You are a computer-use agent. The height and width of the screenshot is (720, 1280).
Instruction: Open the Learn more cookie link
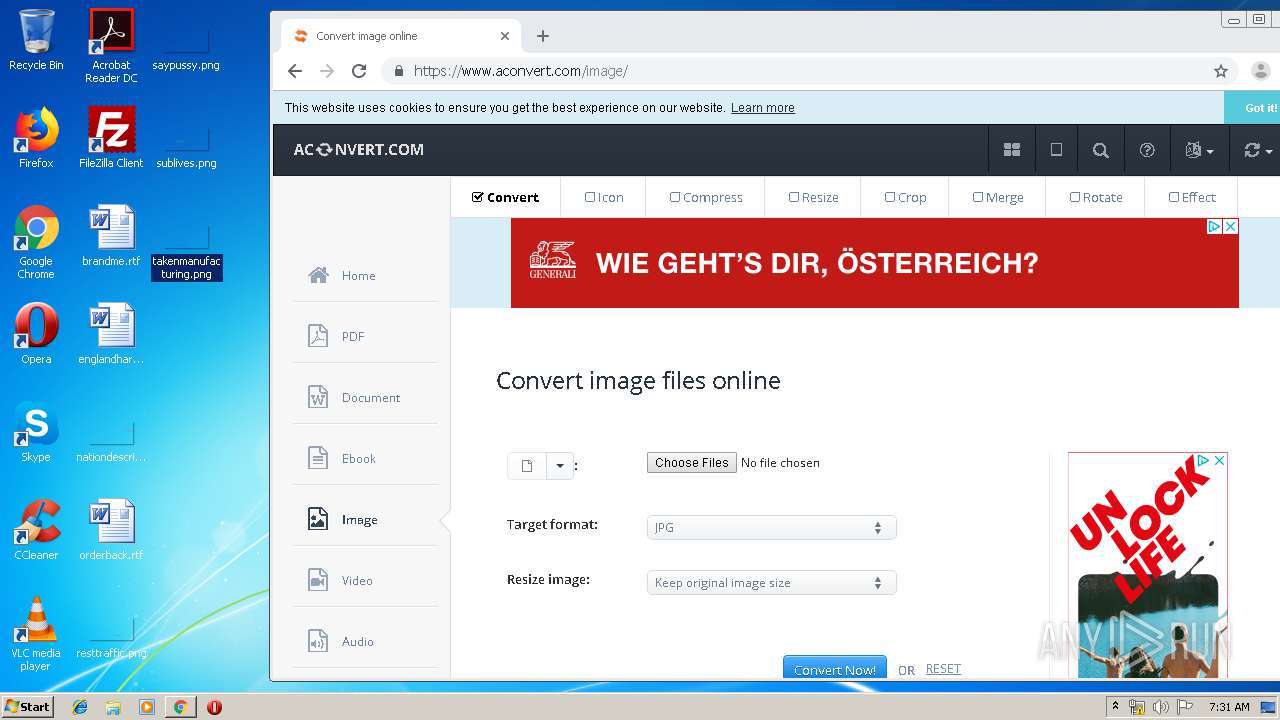click(x=762, y=108)
